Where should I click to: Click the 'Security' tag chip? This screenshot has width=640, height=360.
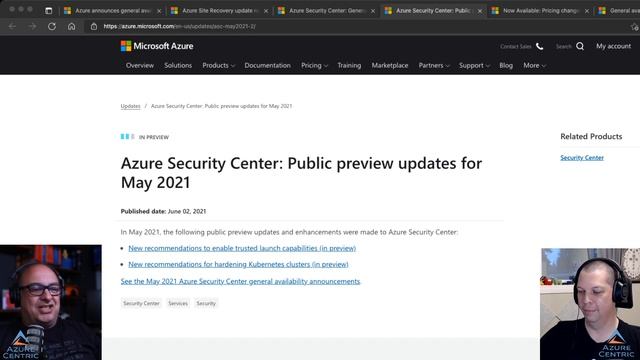pyautogui.click(x=206, y=303)
